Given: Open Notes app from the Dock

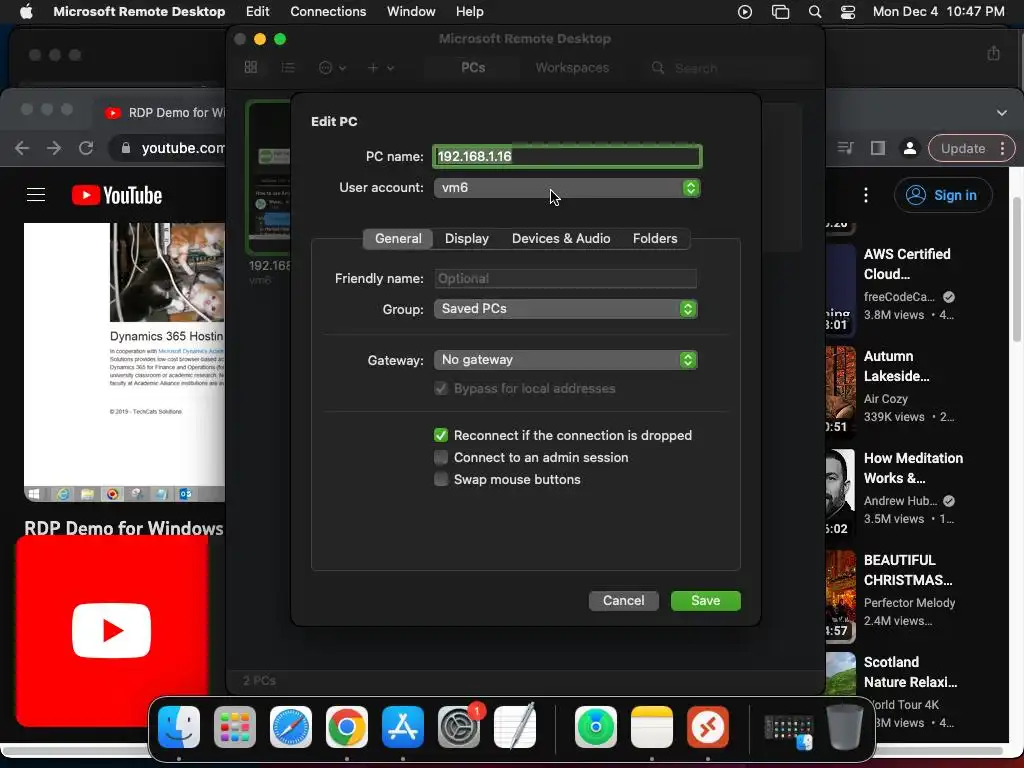Looking at the screenshot, I should coord(652,727).
